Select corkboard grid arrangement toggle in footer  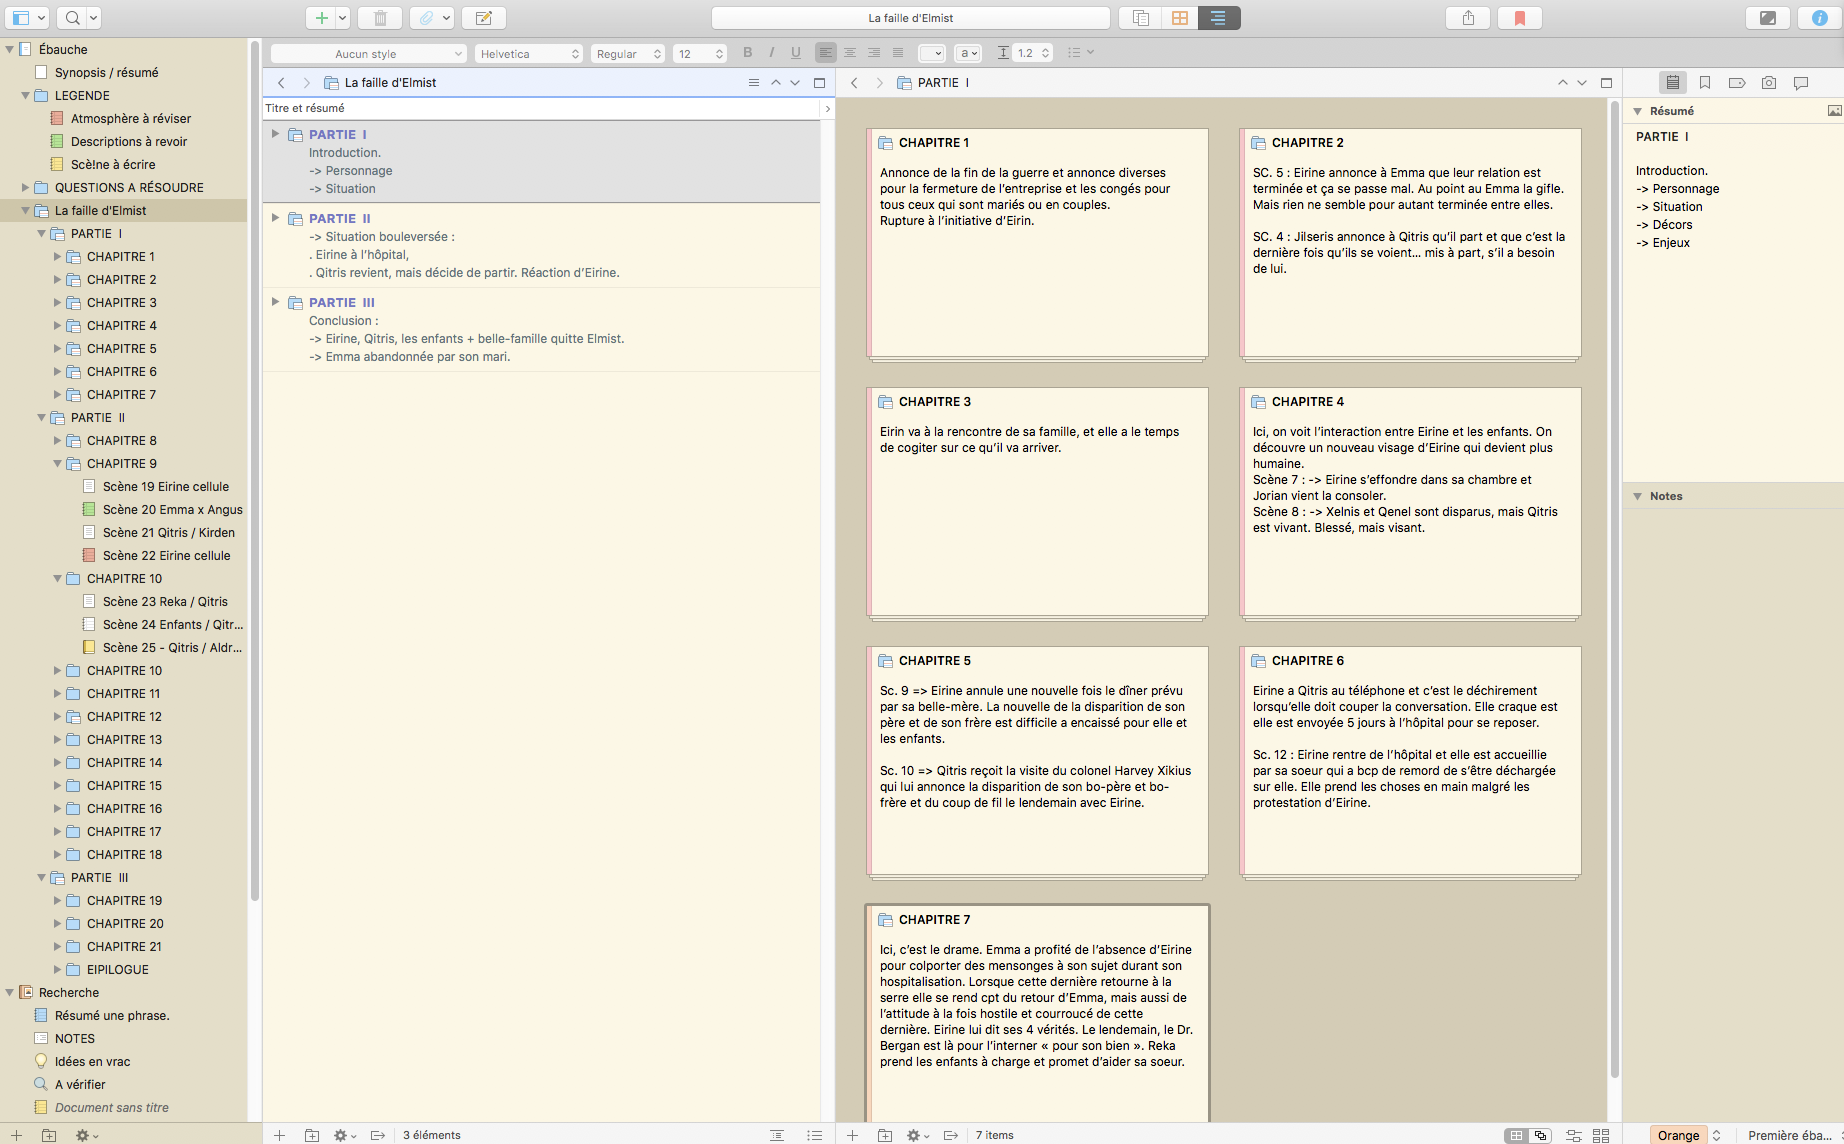point(1517,1135)
